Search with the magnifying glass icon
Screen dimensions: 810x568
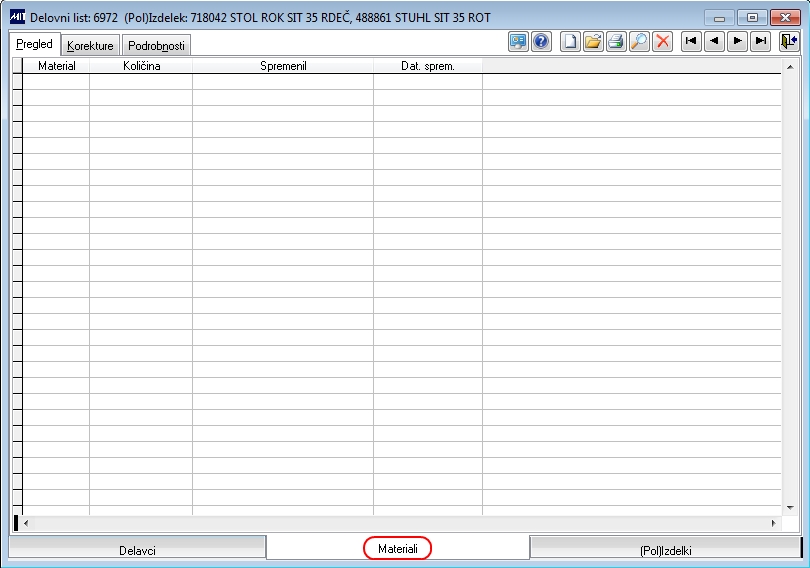pos(640,41)
